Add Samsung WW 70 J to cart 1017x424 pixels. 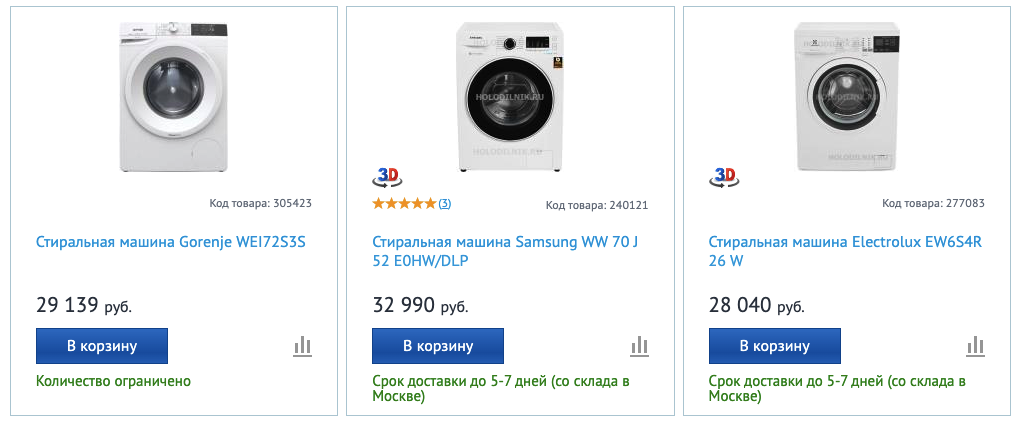(438, 346)
